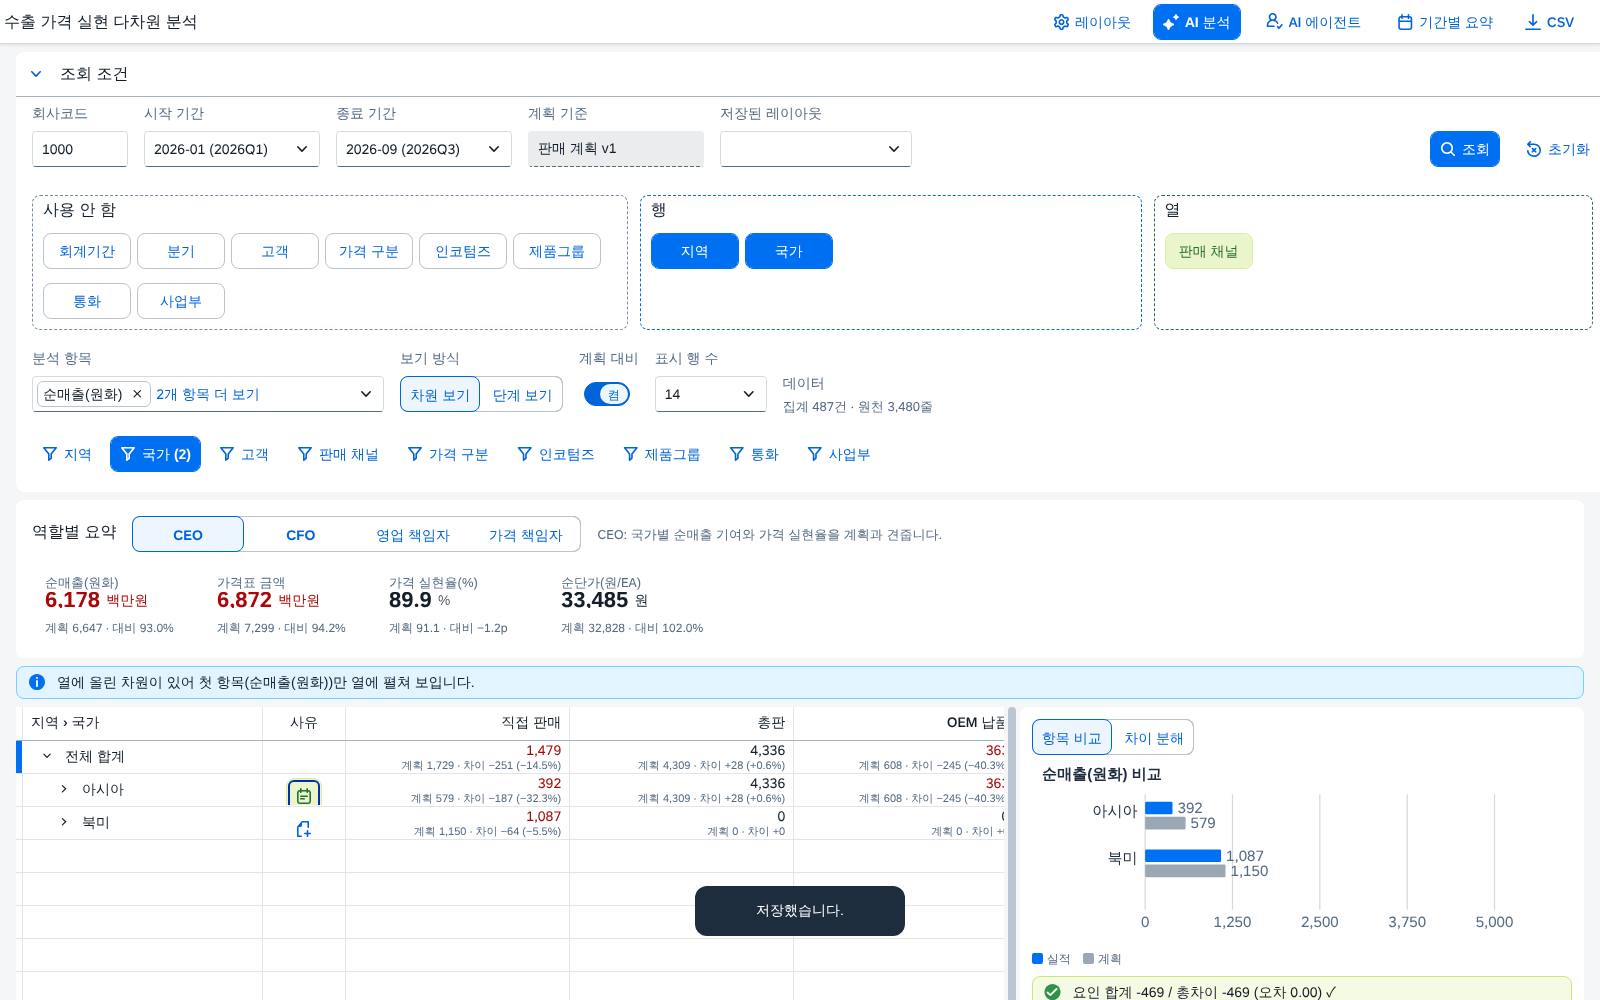Open the 지역 filter

[x=67, y=454]
